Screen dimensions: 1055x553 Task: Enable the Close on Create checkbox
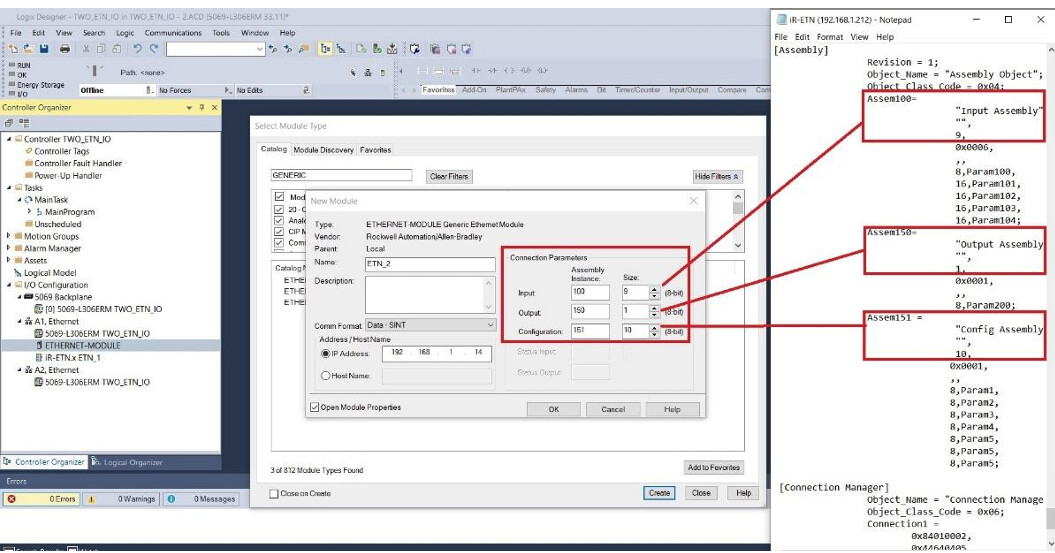[x=275, y=493]
